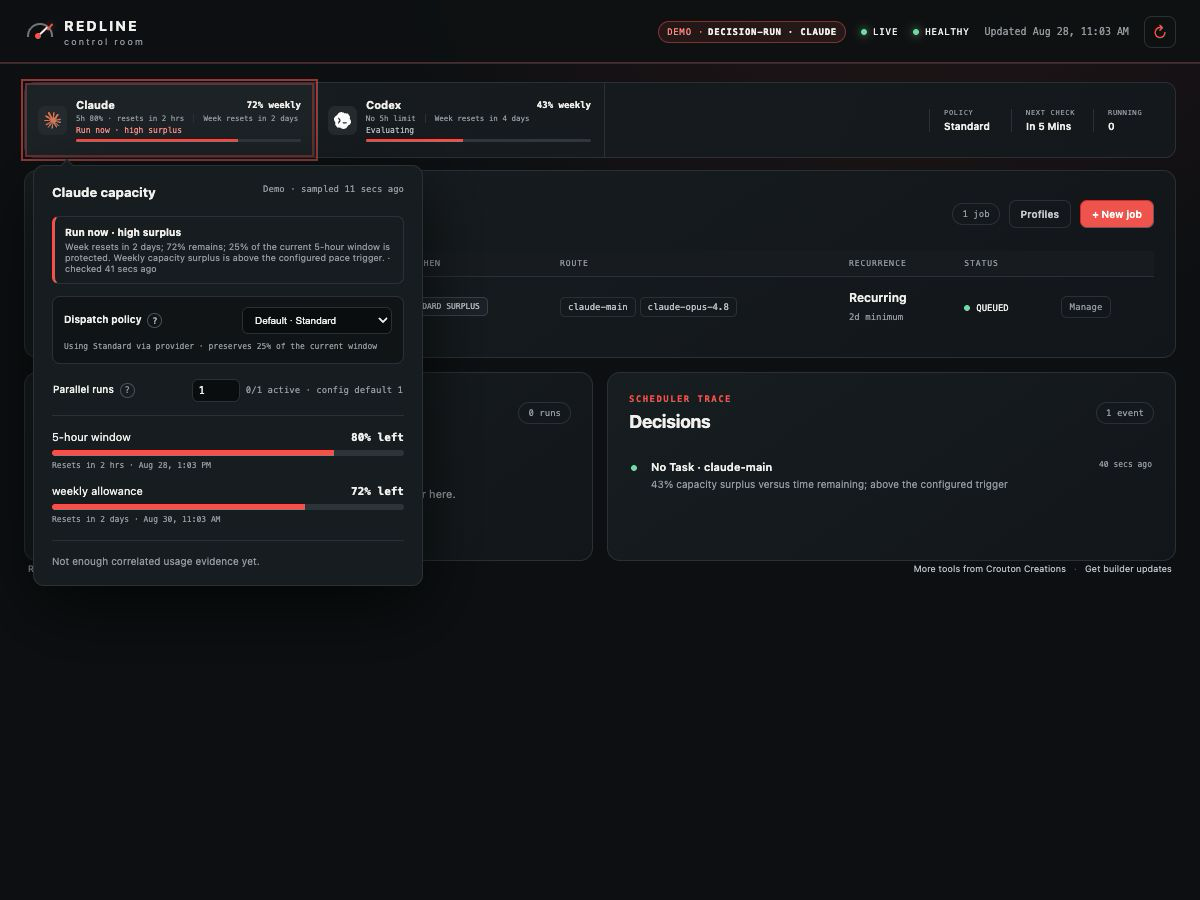Click the refresh icon button in header

(1160, 32)
